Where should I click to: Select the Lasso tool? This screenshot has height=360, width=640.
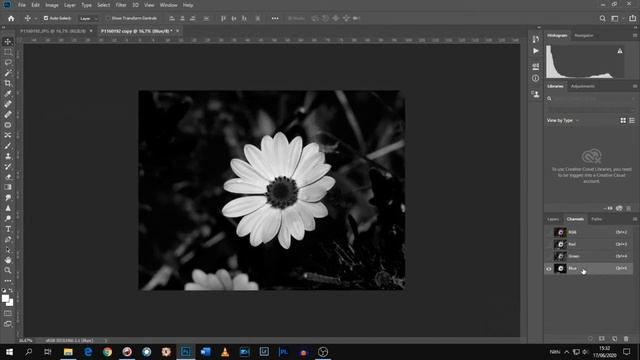coord(8,62)
